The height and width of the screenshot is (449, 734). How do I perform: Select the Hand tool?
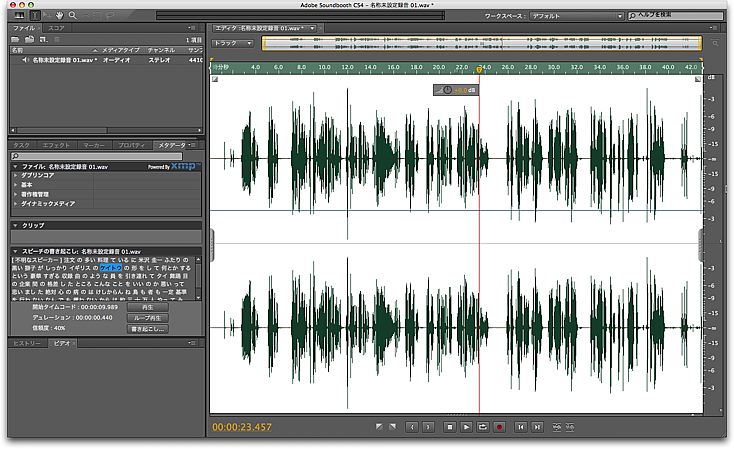click(x=58, y=16)
